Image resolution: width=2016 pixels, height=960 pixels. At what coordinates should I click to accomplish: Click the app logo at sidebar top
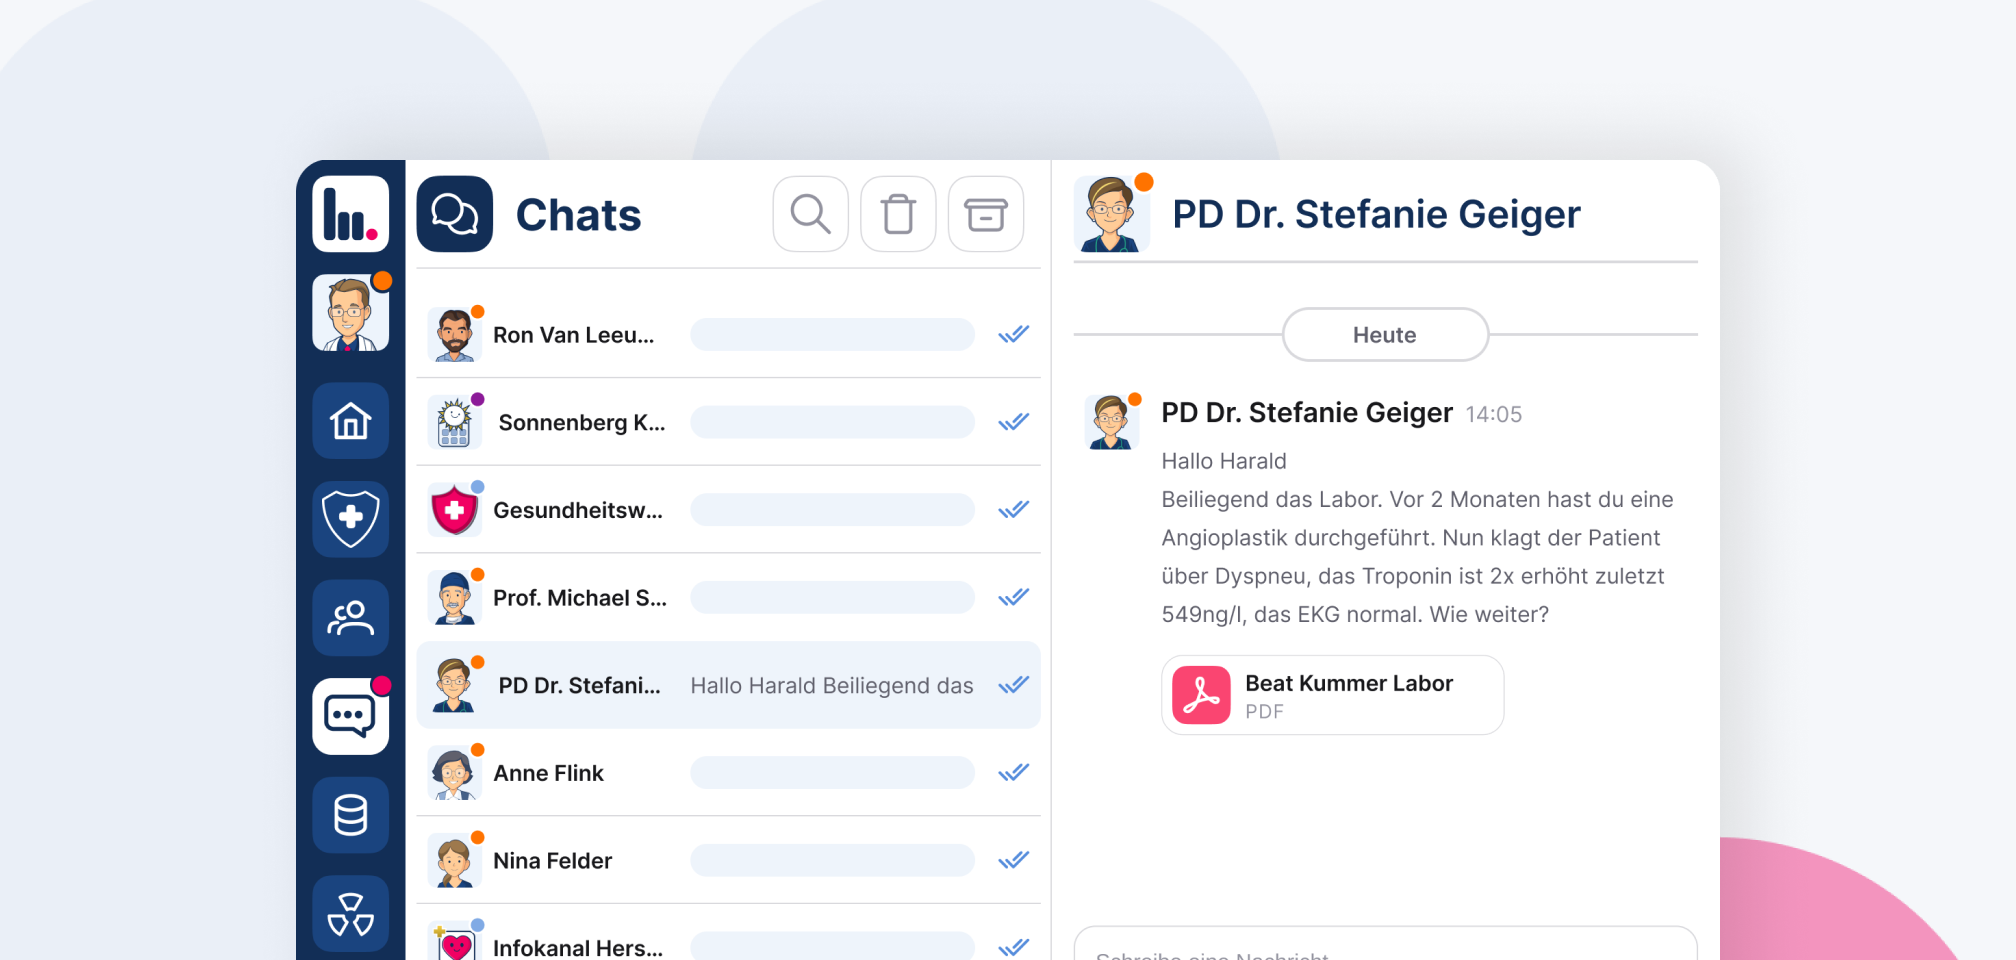click(350, 214)
